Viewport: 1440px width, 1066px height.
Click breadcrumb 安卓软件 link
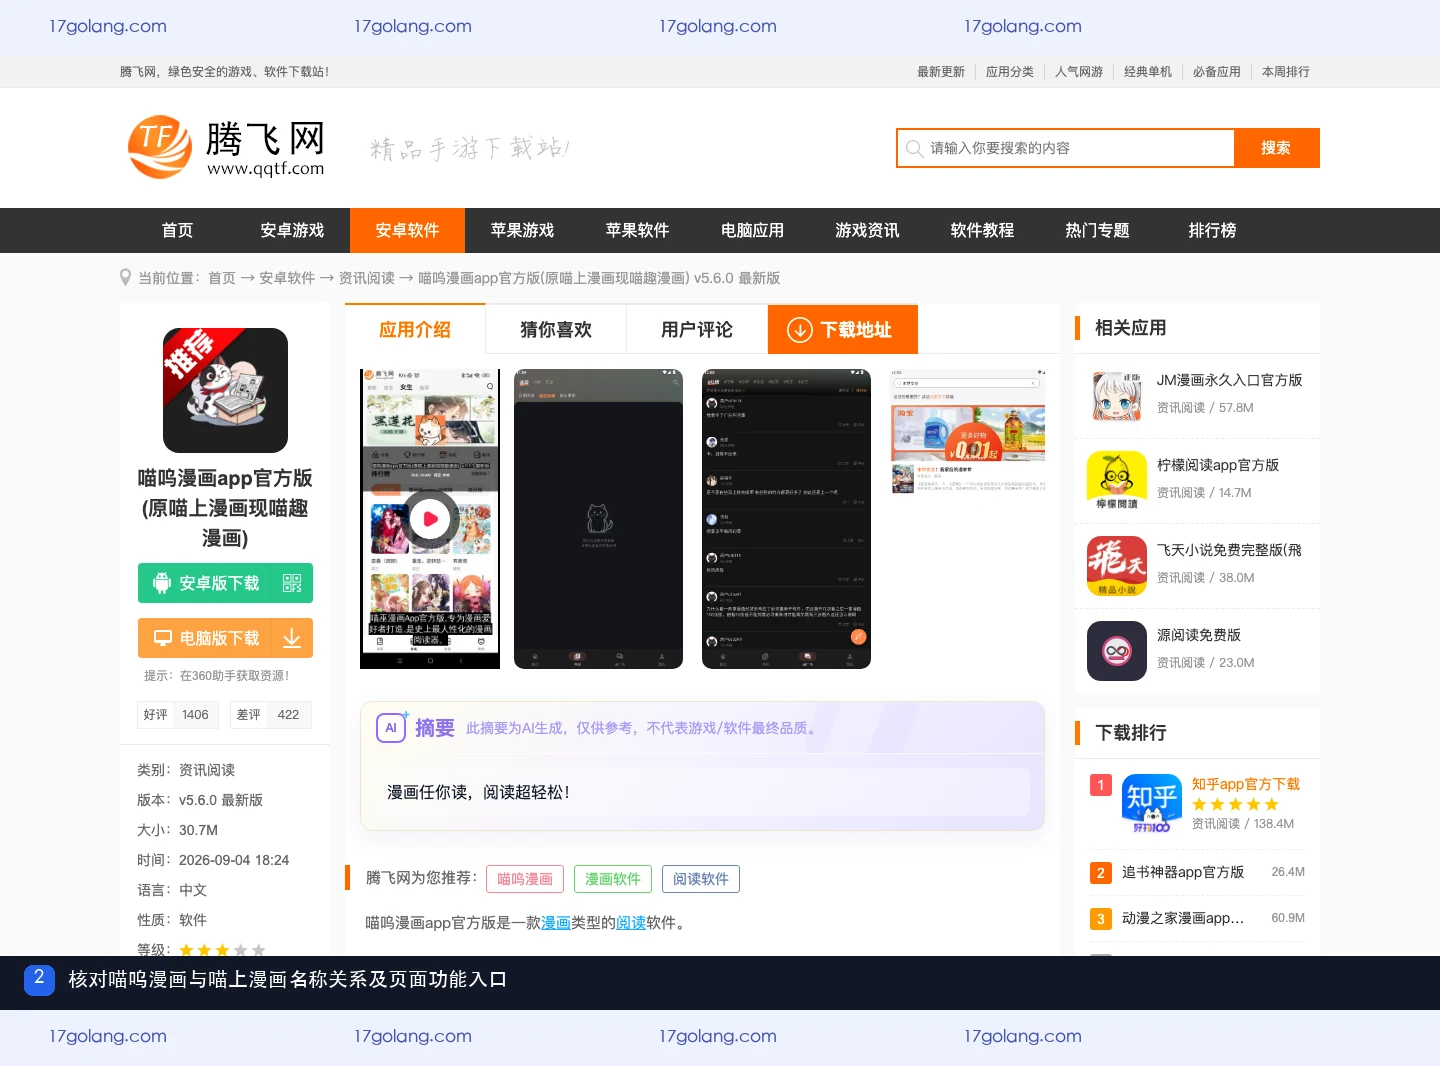pos(287,278)
